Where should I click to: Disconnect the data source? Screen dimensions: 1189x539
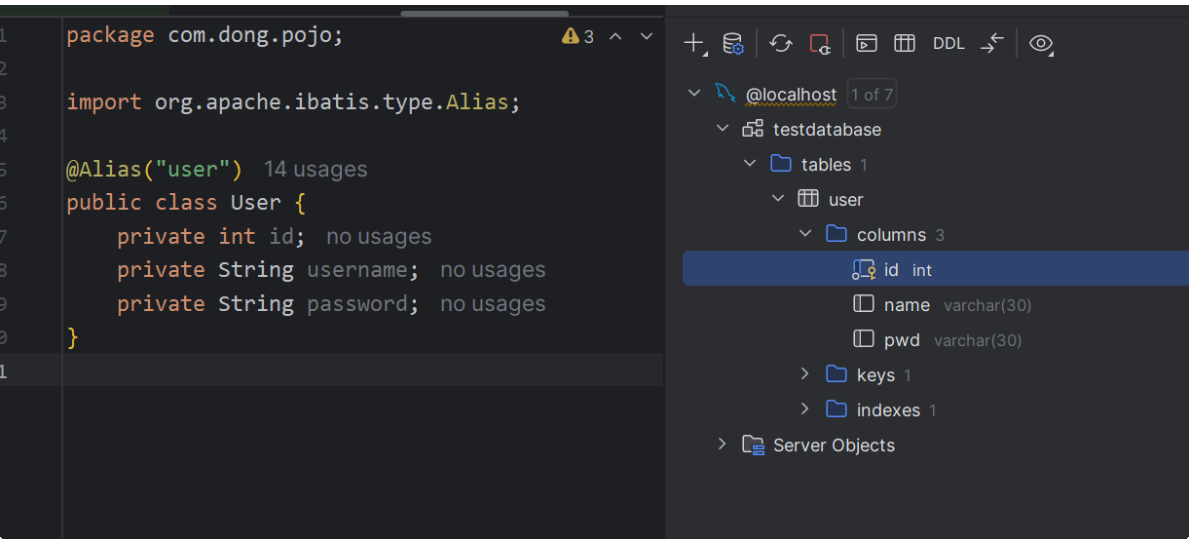click(819, 43)
